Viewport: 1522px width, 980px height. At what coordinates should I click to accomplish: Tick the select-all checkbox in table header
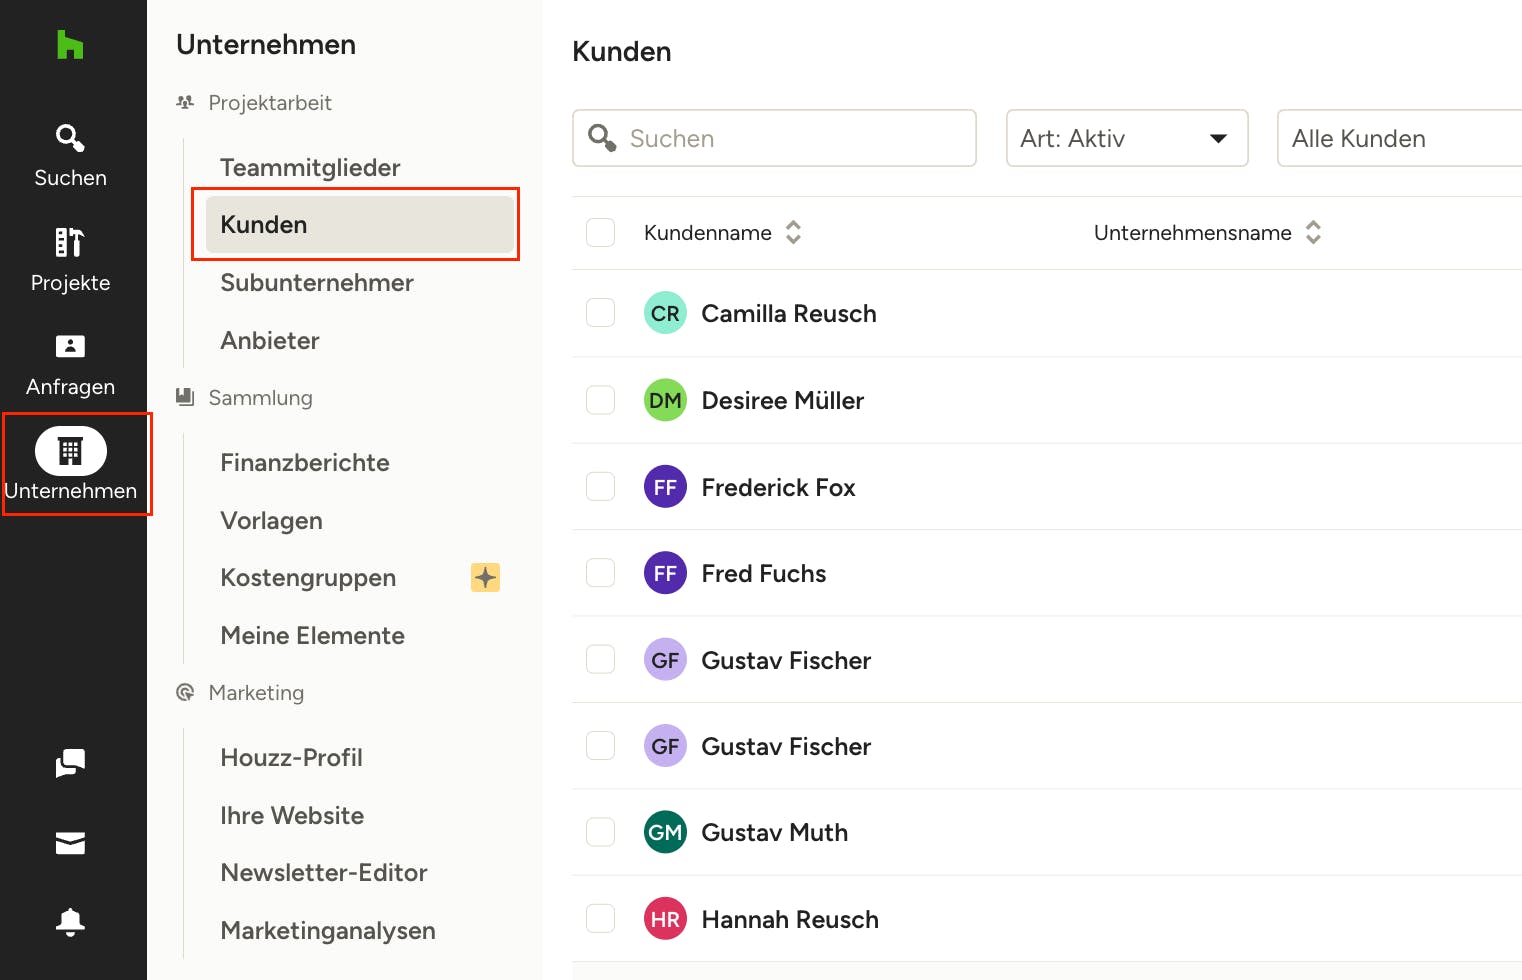point(600,233)
